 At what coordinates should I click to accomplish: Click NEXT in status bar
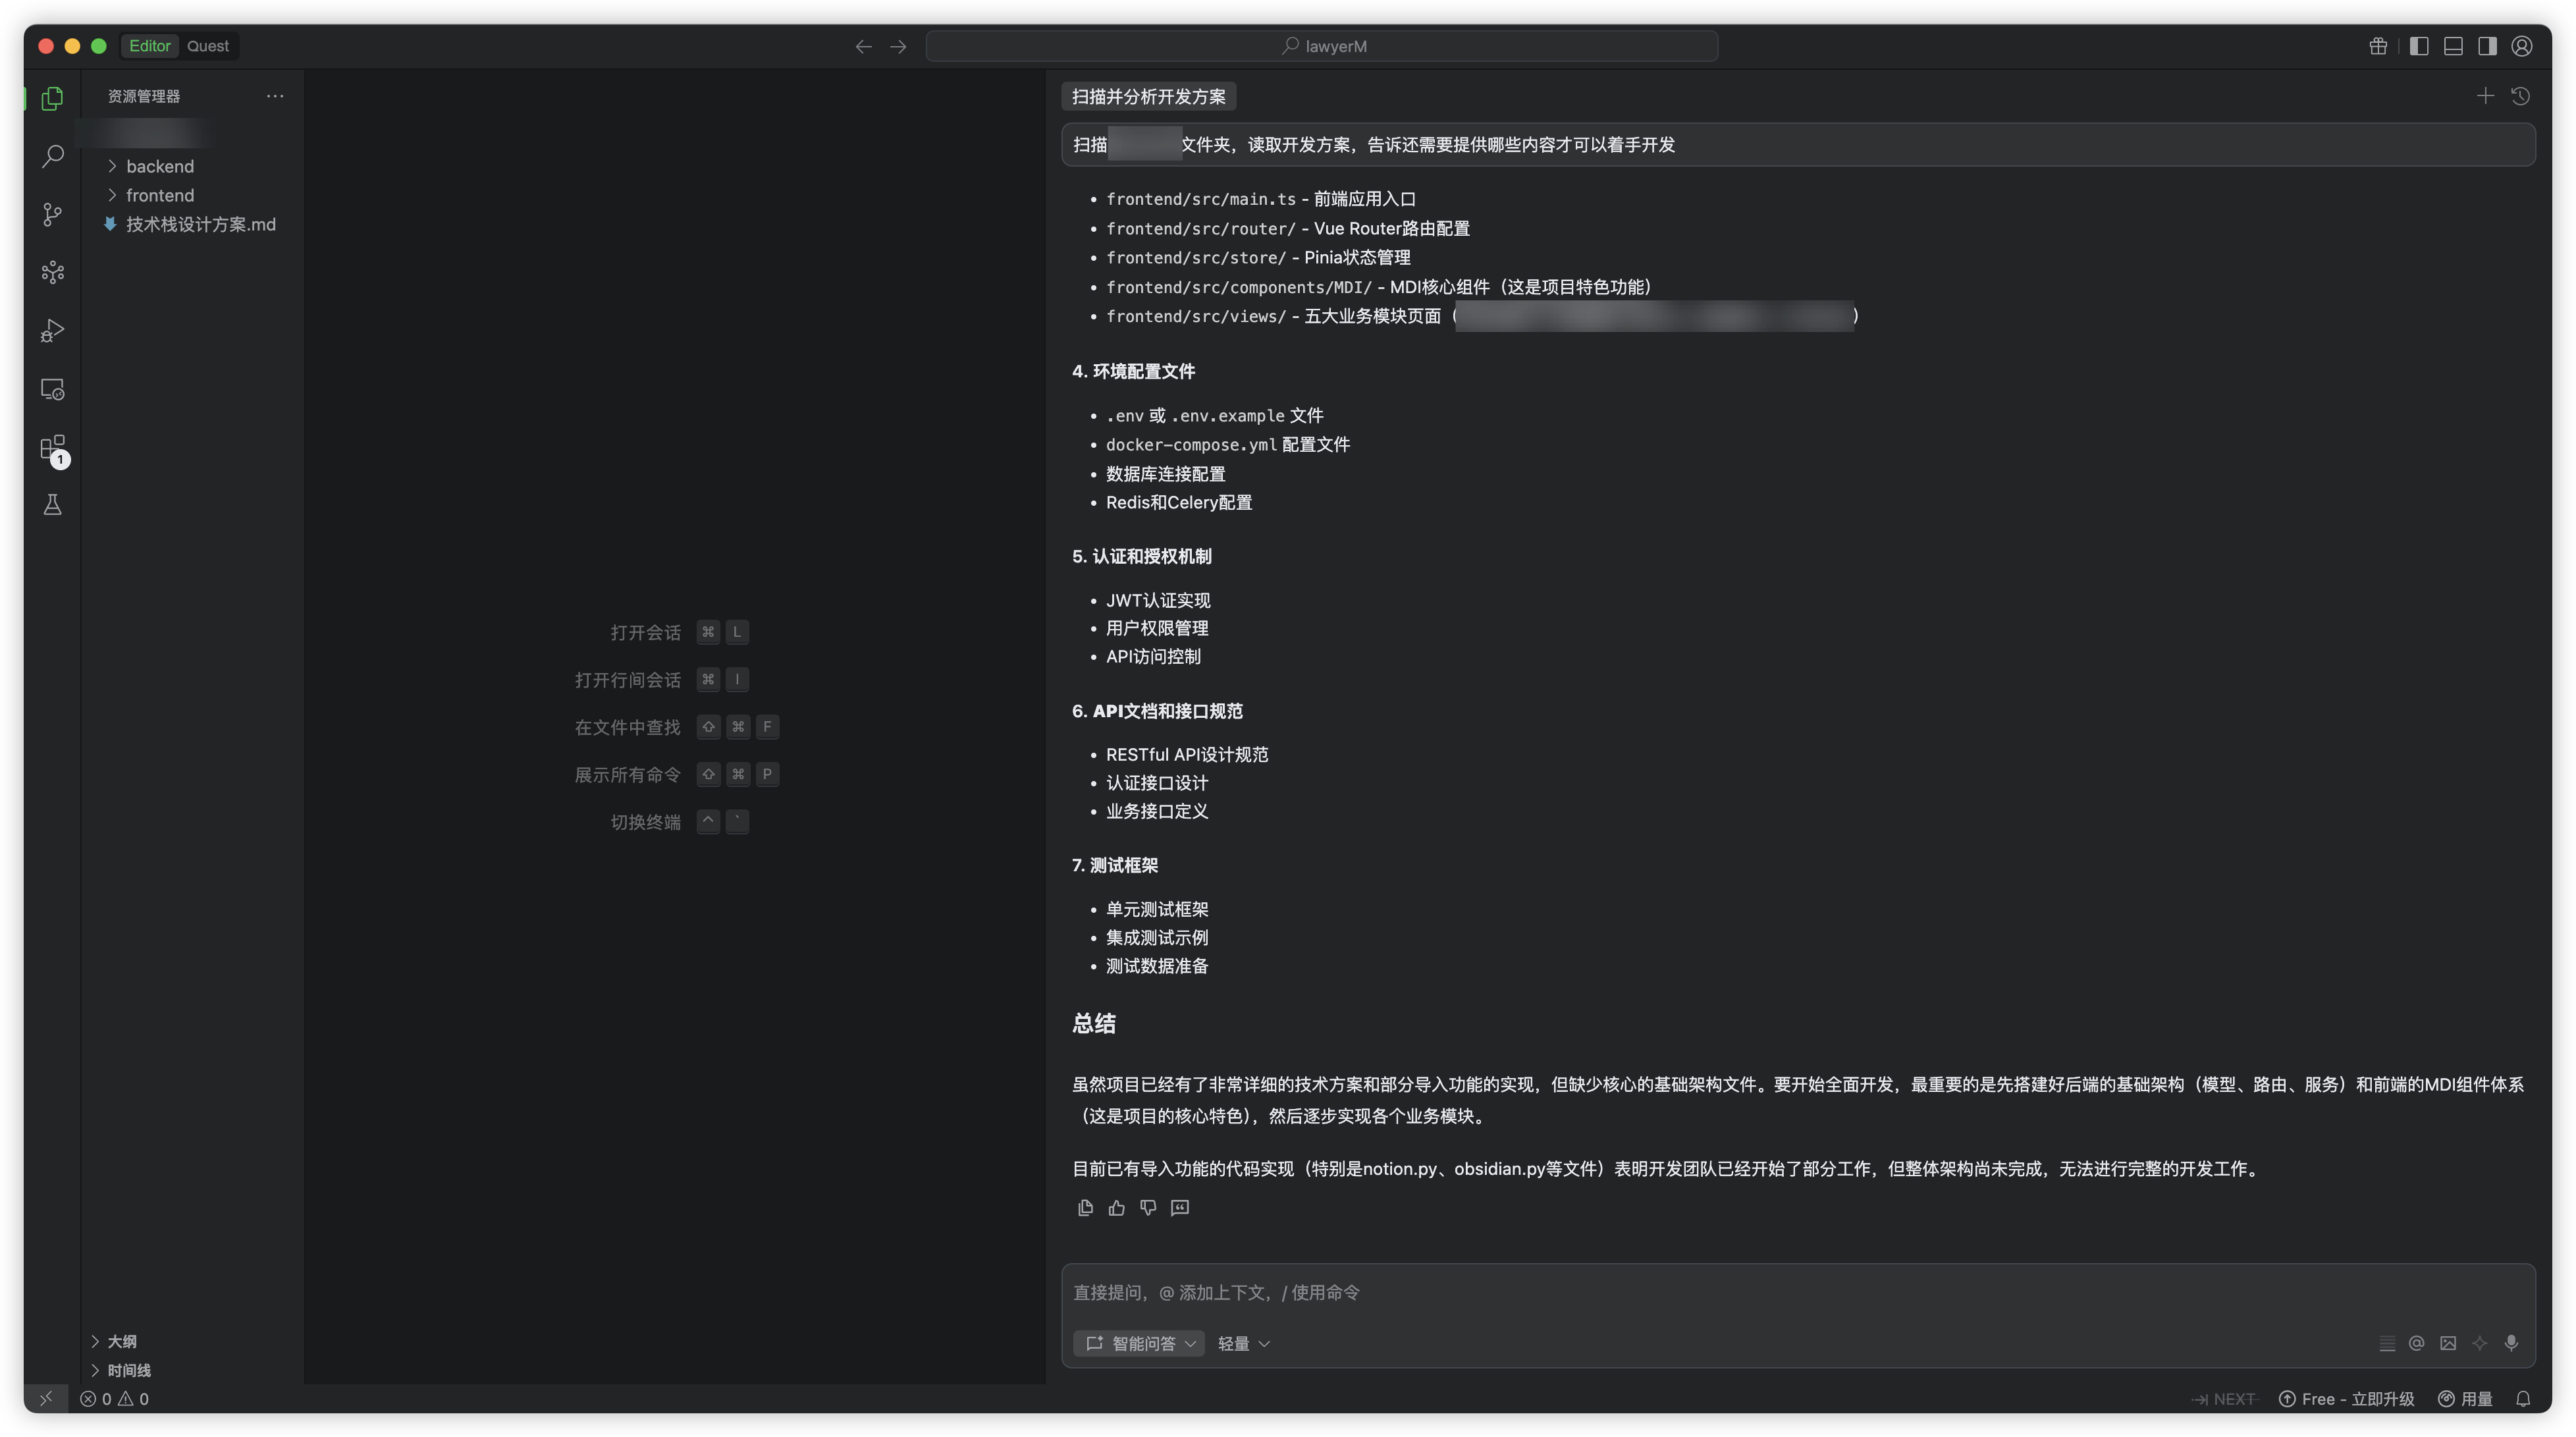point(2224,1398)
